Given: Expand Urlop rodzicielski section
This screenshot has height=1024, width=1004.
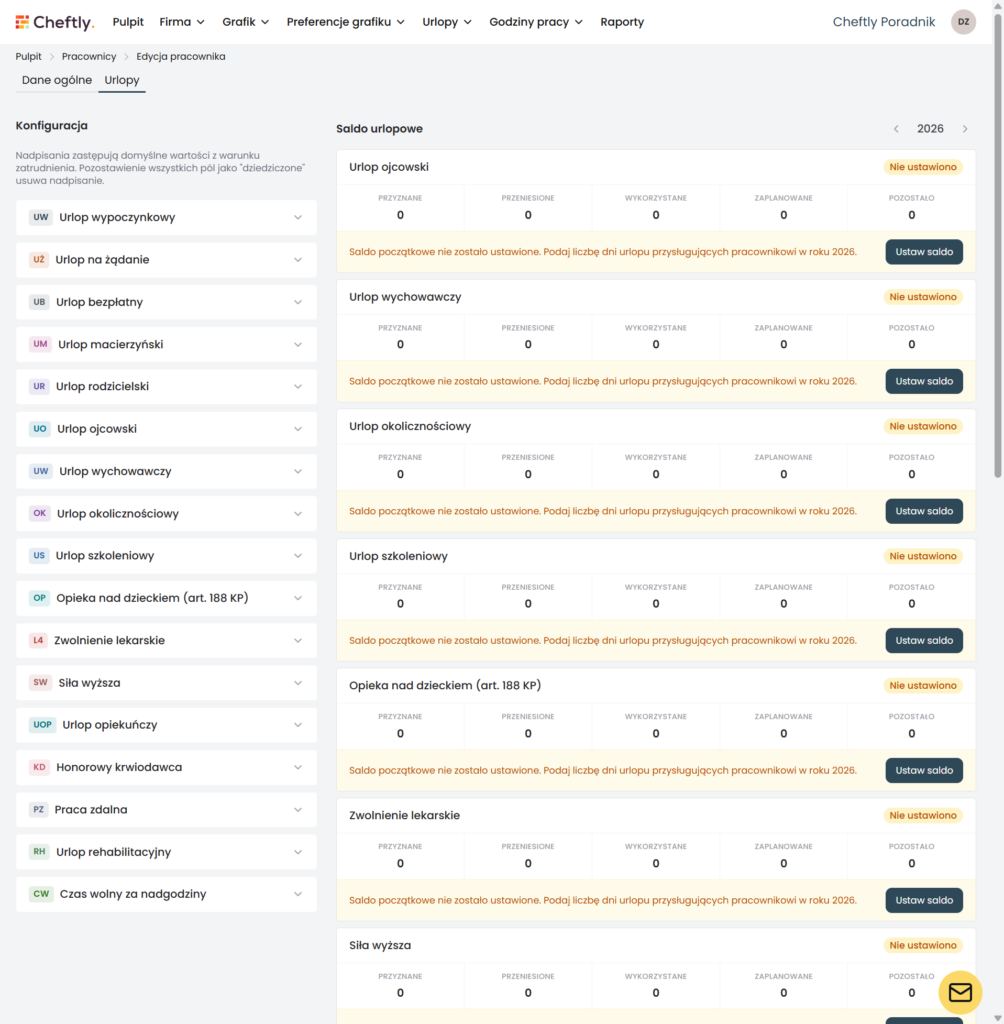Looking at the screenshot, I should click(x=166, y=387).
